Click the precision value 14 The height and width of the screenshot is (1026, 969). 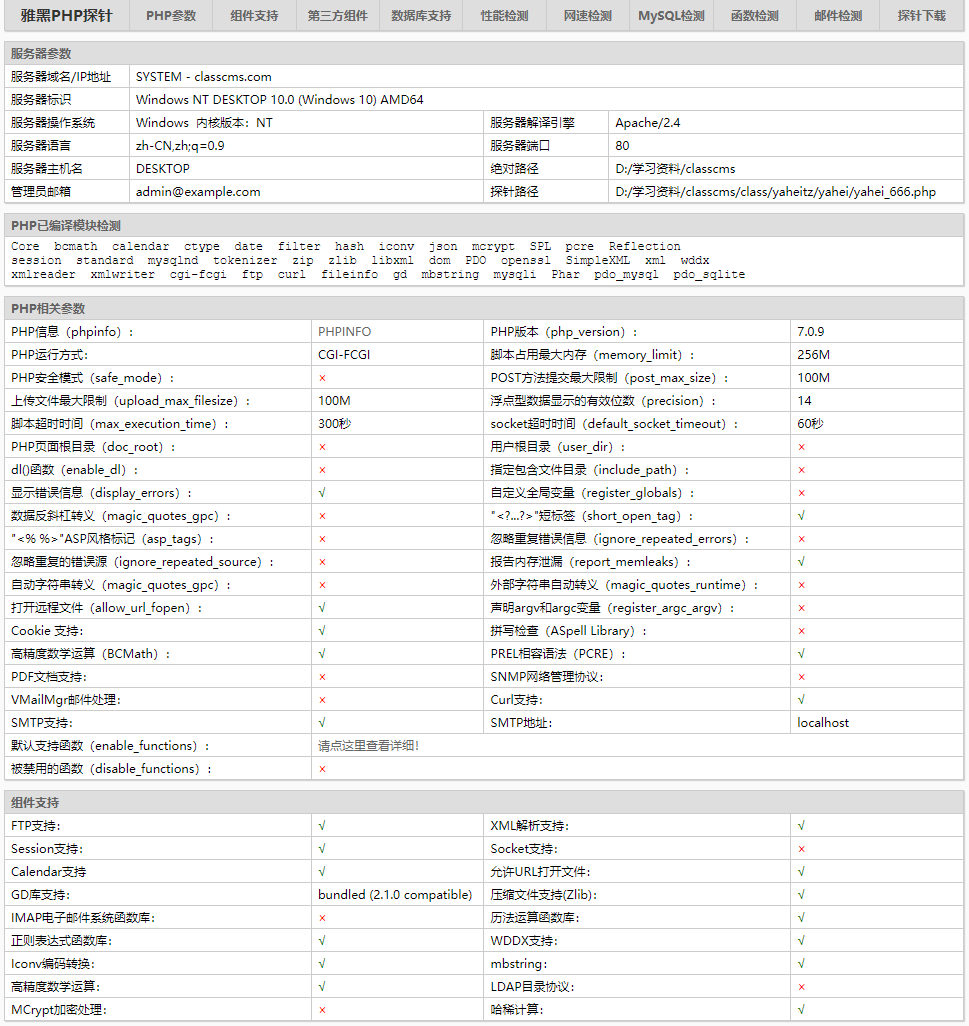(804, 400)
